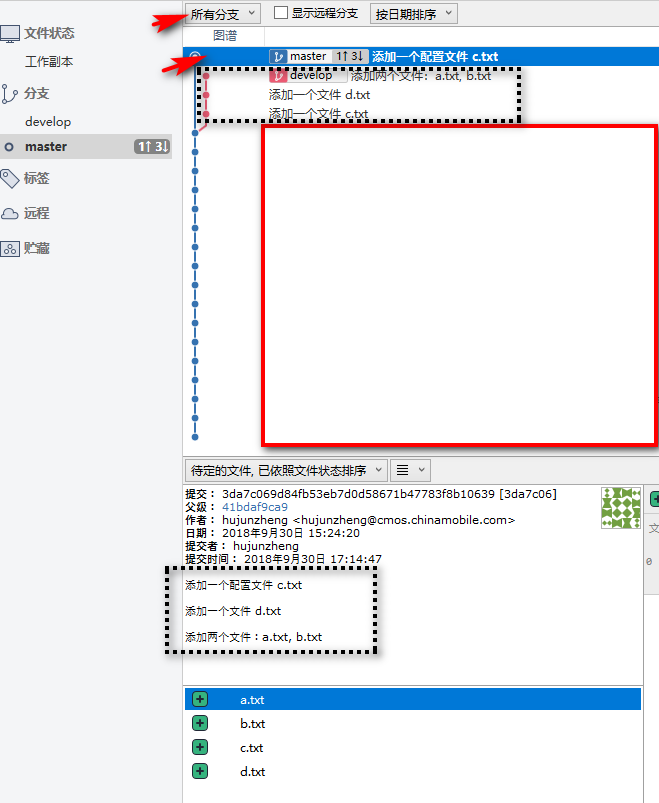Open the 待定的文件 file sort dropdown

[x=286, y=470]
